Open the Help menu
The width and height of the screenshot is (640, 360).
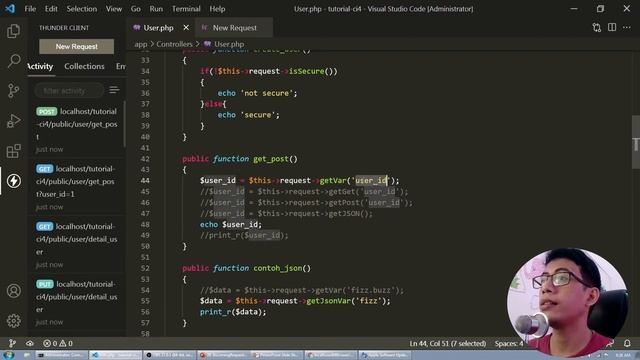click(x=217, y=9)
